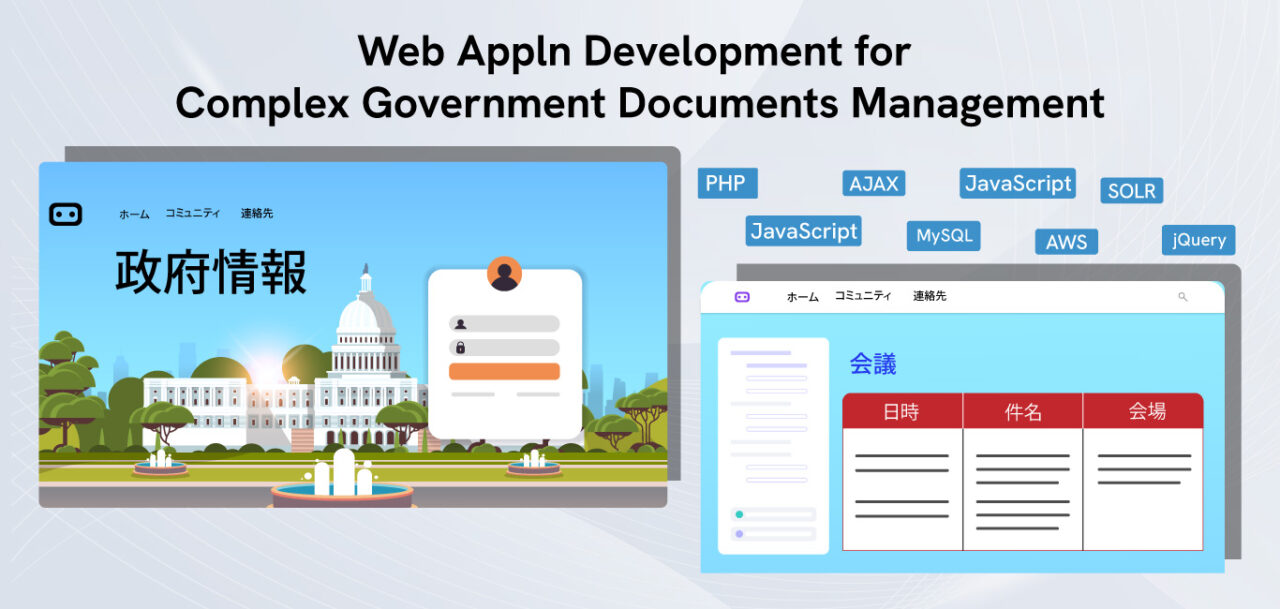1280x609 pixels.
Task: Click the 会議 heading
Action: (875, 364)
